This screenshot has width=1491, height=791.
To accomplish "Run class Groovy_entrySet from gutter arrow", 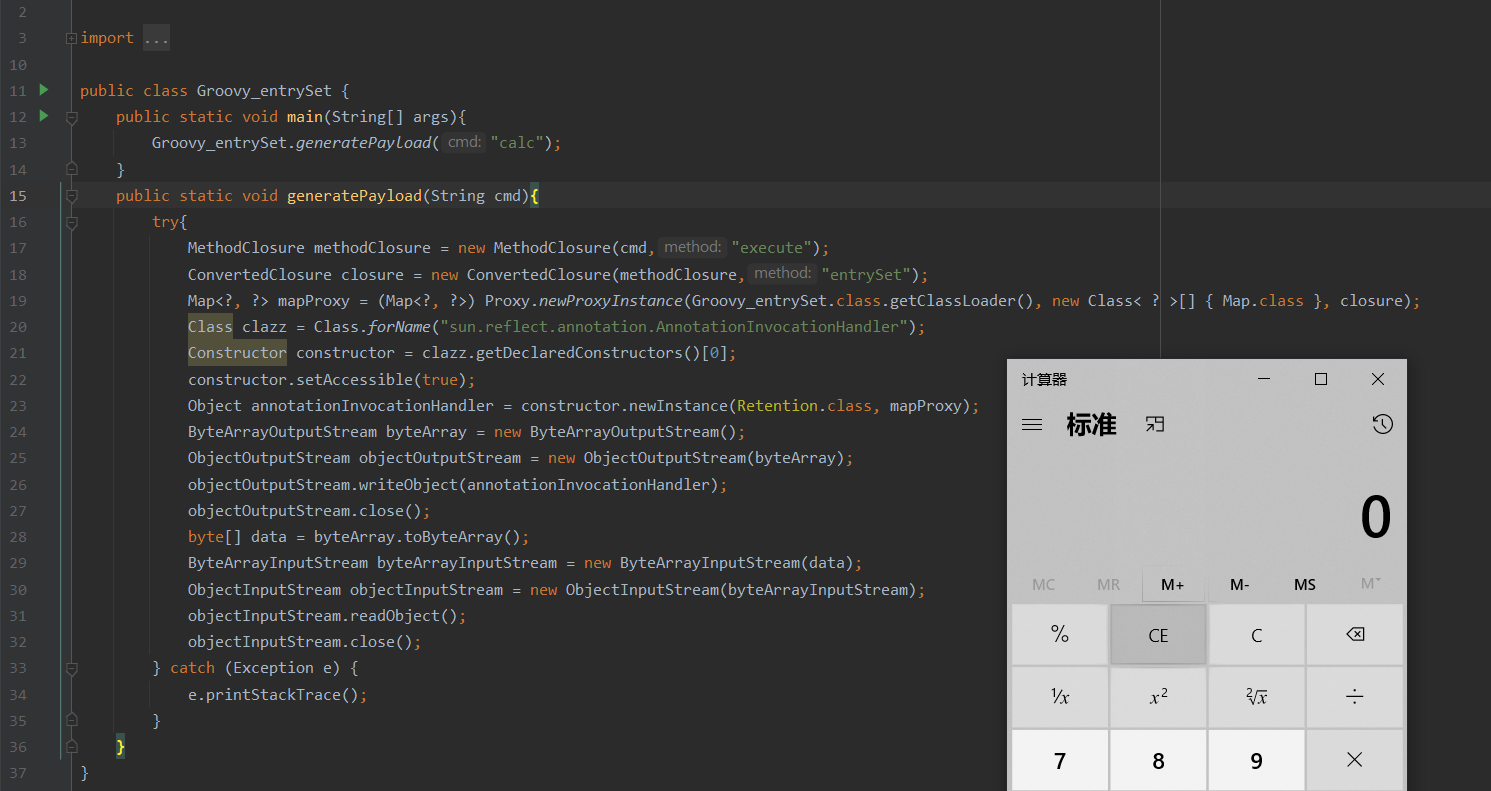I will point(43,90).
